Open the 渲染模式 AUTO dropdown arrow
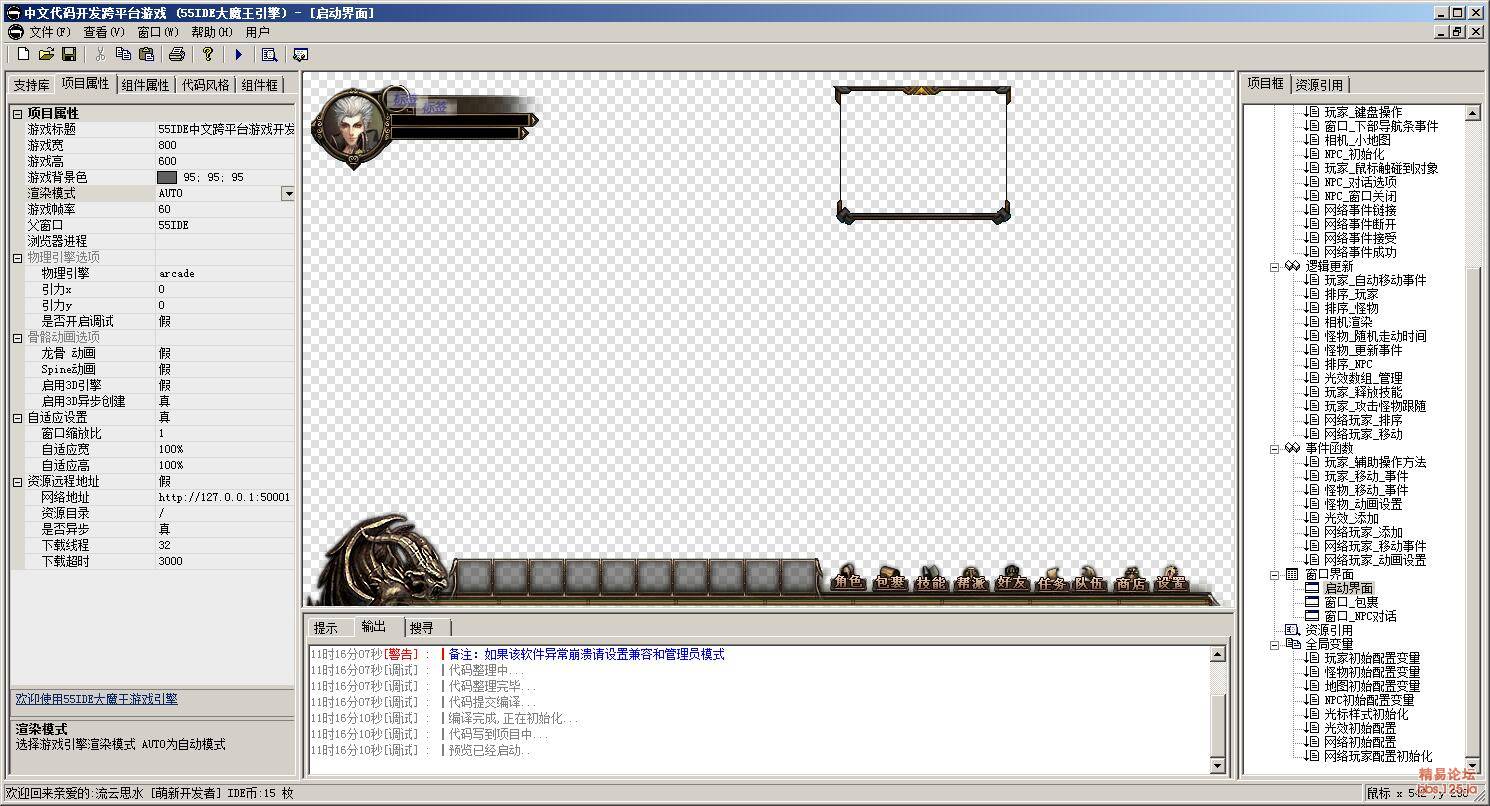 (288, 193)
